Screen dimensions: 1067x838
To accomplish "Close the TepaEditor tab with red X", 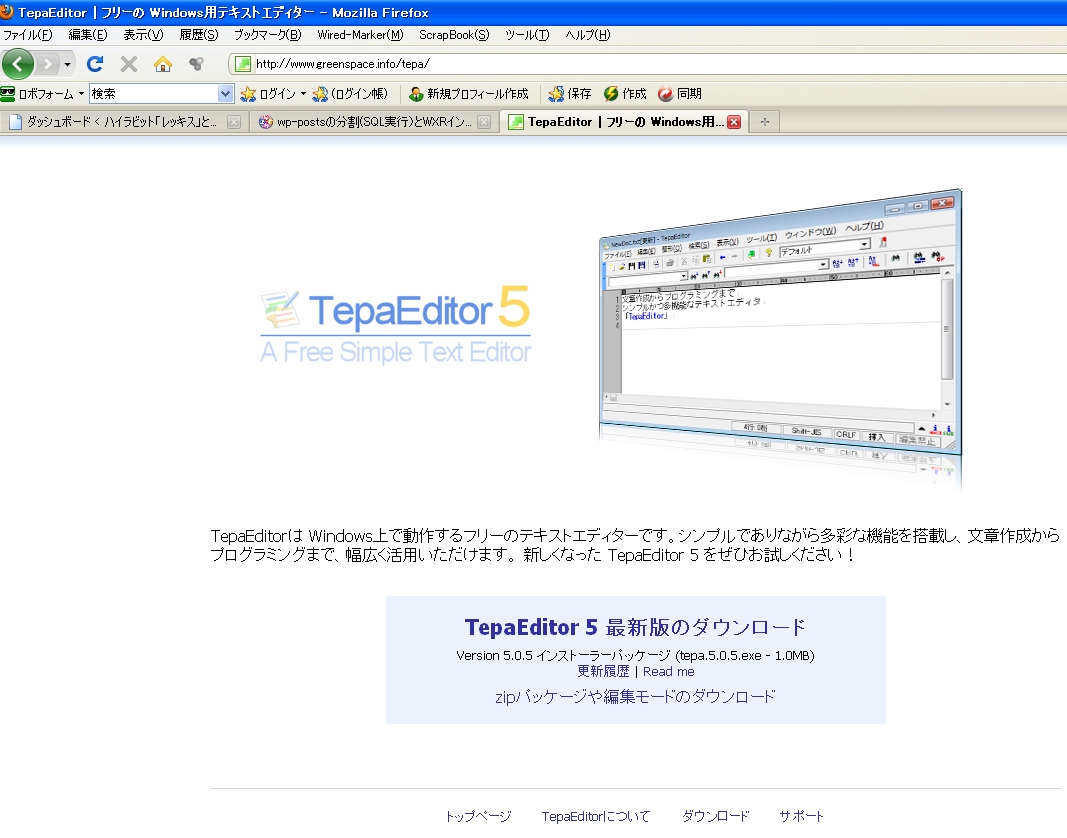I will tap(734, 122).
